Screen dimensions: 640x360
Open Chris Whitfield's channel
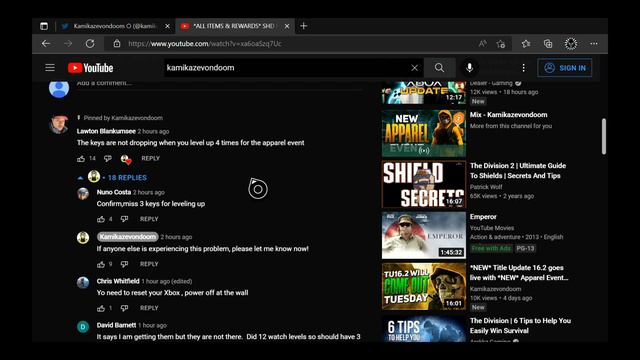[118, 281]
